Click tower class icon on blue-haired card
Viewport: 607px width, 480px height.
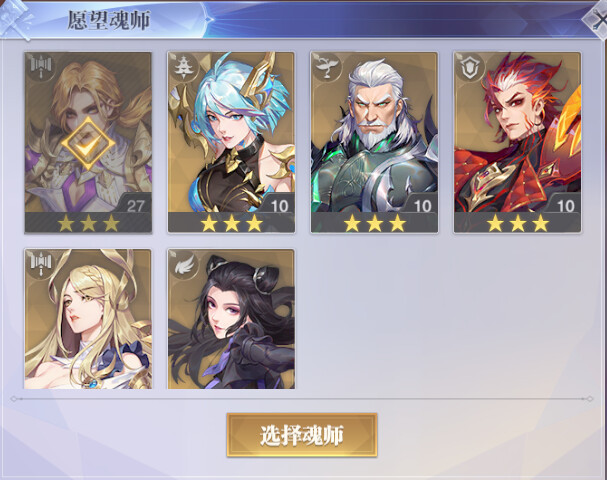182,67
